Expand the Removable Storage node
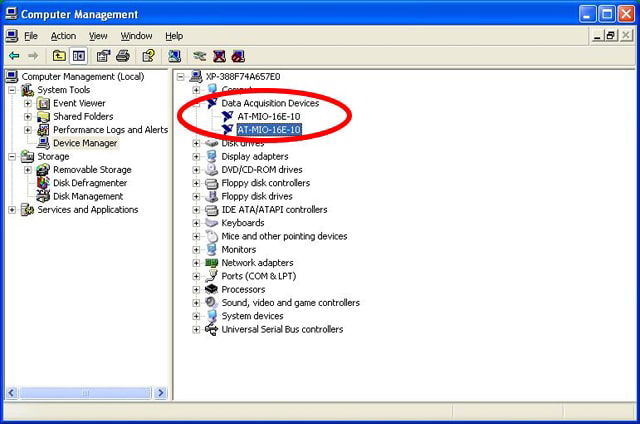Image resolution: width=640 pixels, height=424 pixels. (x=28, y=170)
